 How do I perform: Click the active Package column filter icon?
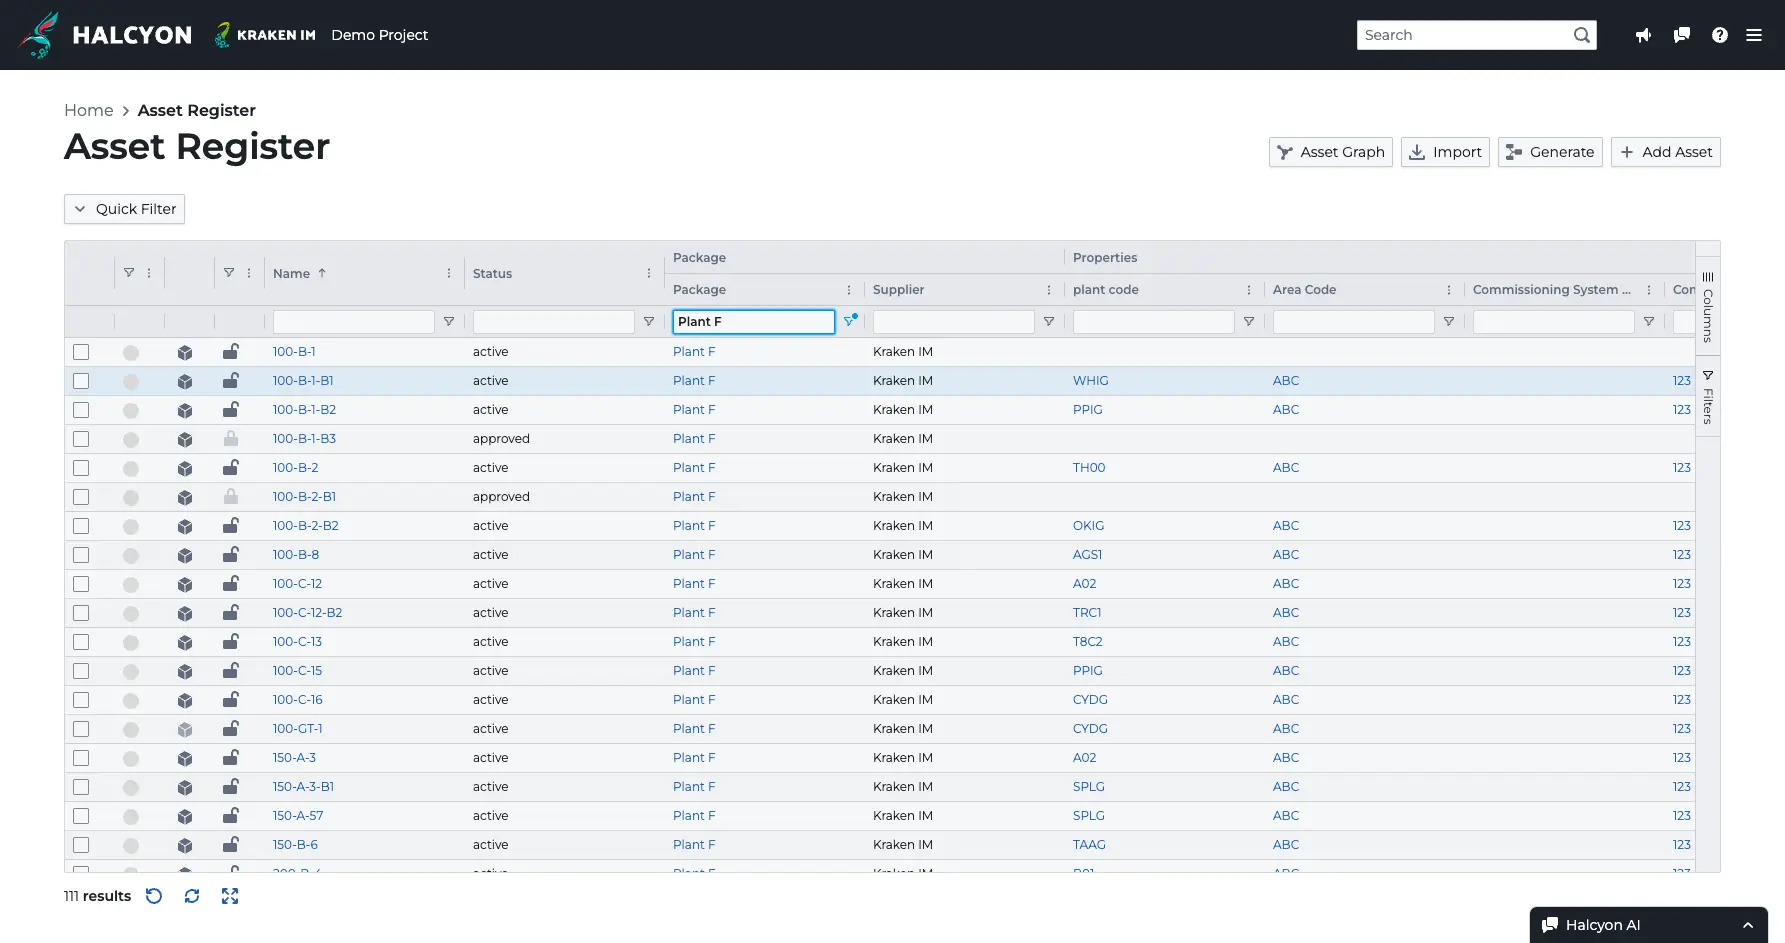click(850, 321)
